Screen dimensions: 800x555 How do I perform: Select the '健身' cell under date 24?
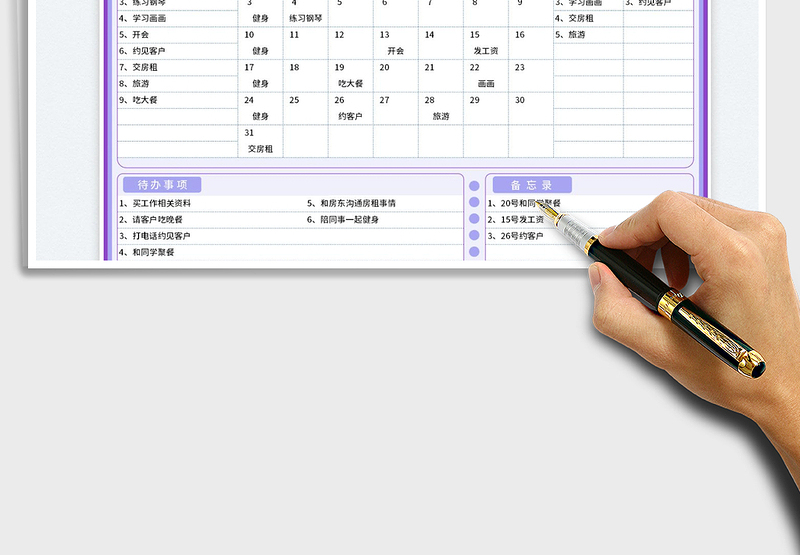coord(260,116)
